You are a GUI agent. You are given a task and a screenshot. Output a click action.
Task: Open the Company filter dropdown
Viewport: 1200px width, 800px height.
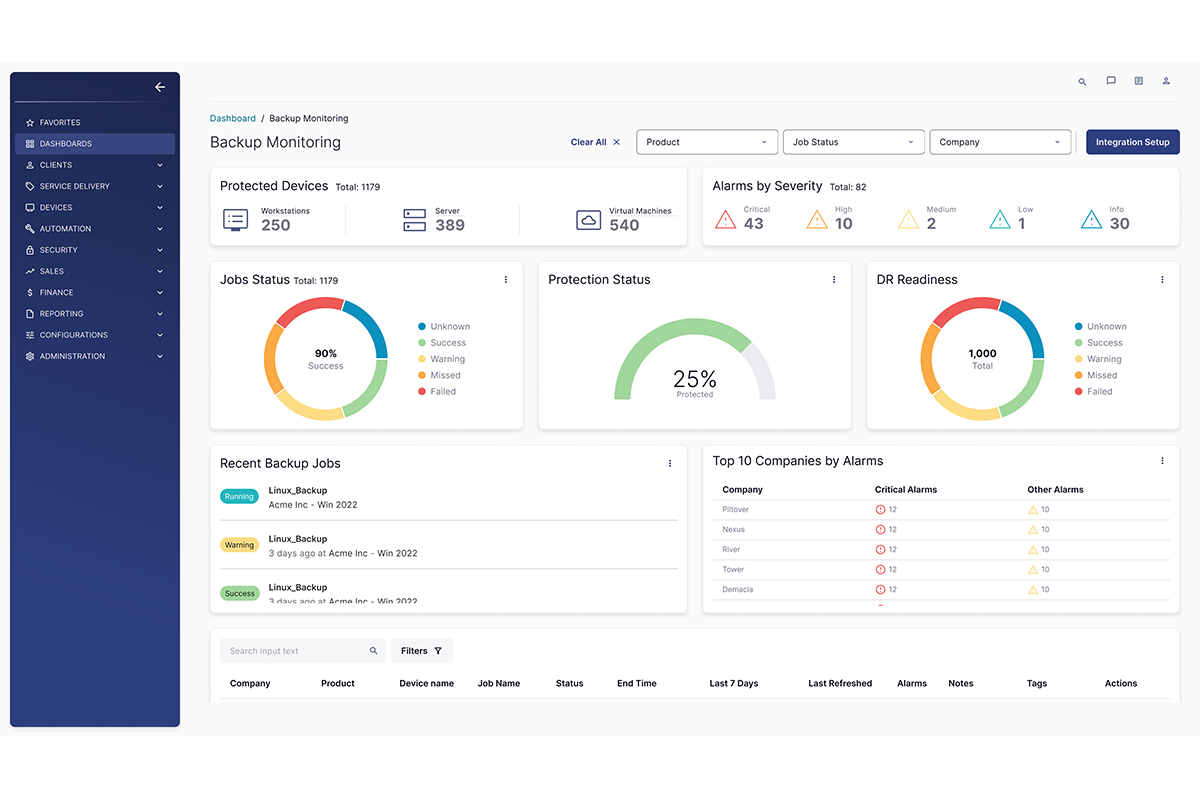click(x=1000, y=142)
